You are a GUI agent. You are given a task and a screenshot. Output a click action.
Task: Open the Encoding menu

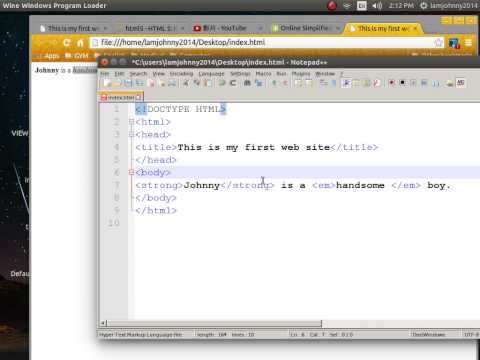[x=181, y=74]
